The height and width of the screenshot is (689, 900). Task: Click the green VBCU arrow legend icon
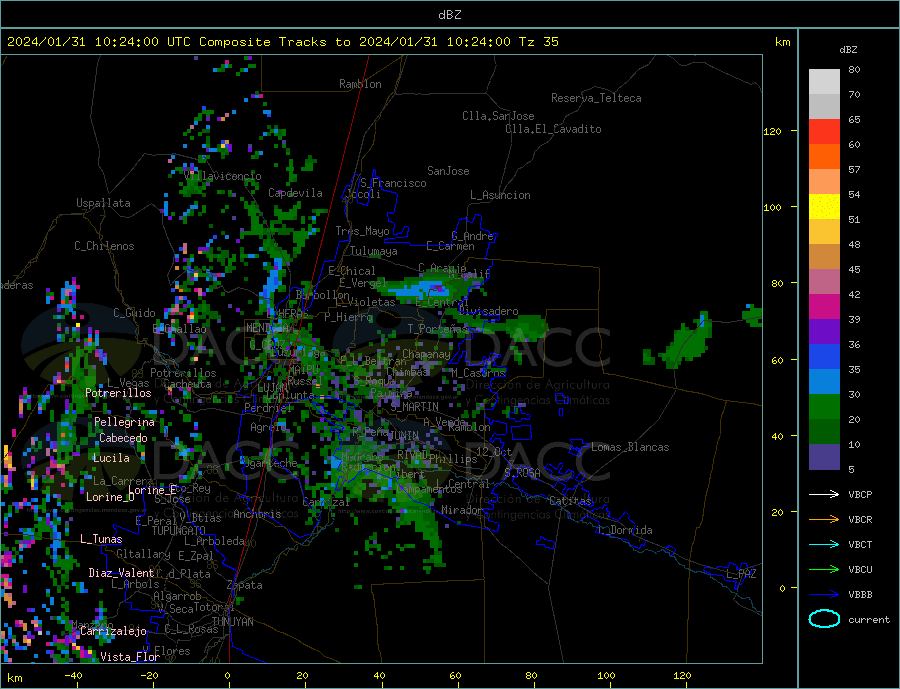pos(824,570)
